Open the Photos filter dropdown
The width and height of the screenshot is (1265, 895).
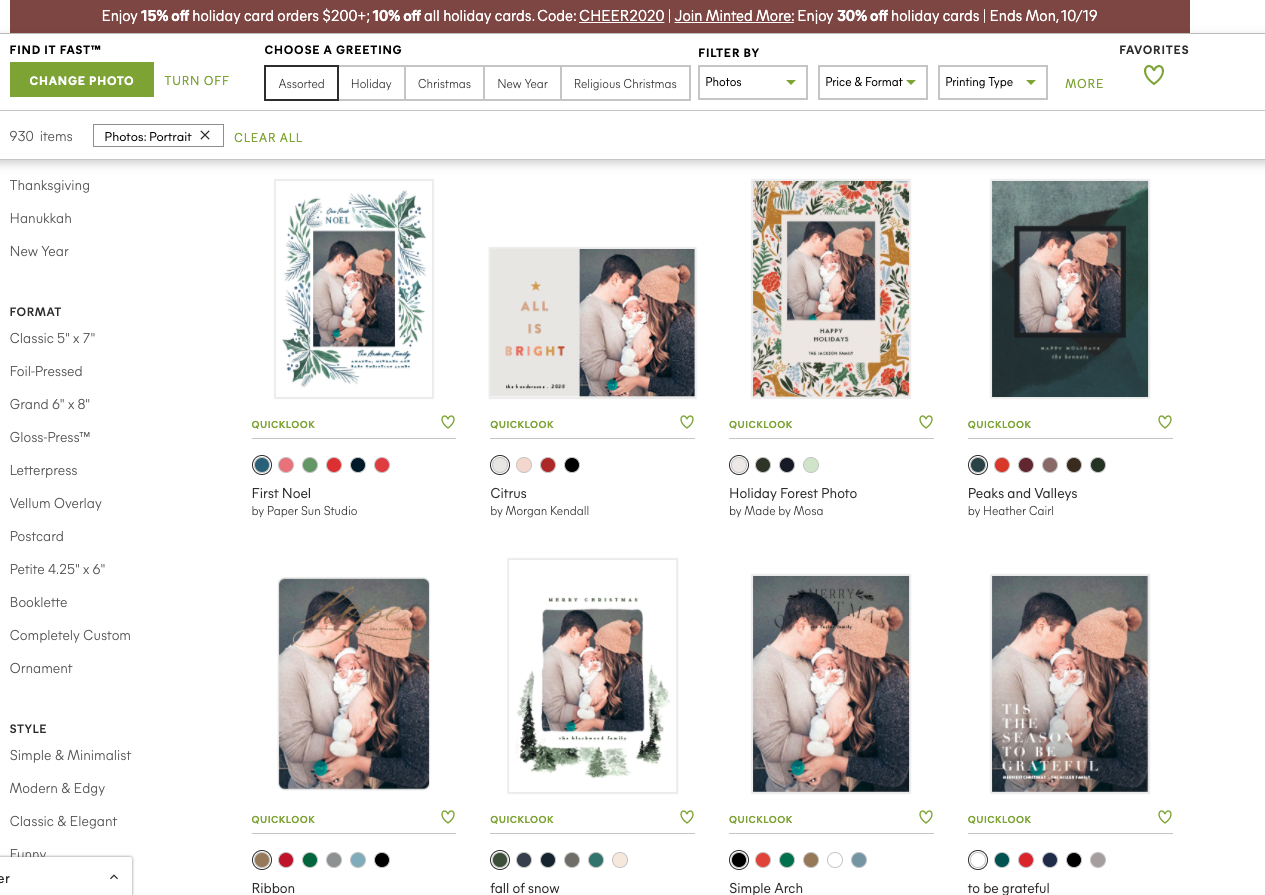pyautogui.click(x=752, y=83)
